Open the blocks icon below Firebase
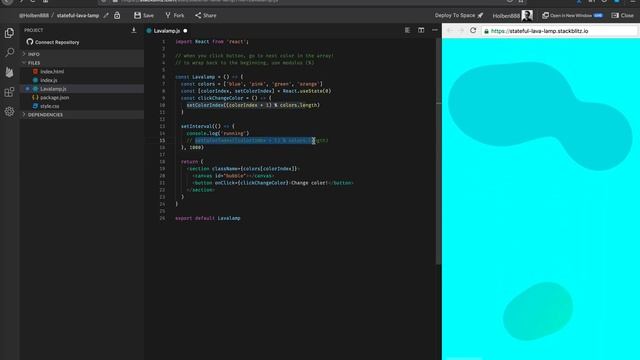 pos(9,92)
